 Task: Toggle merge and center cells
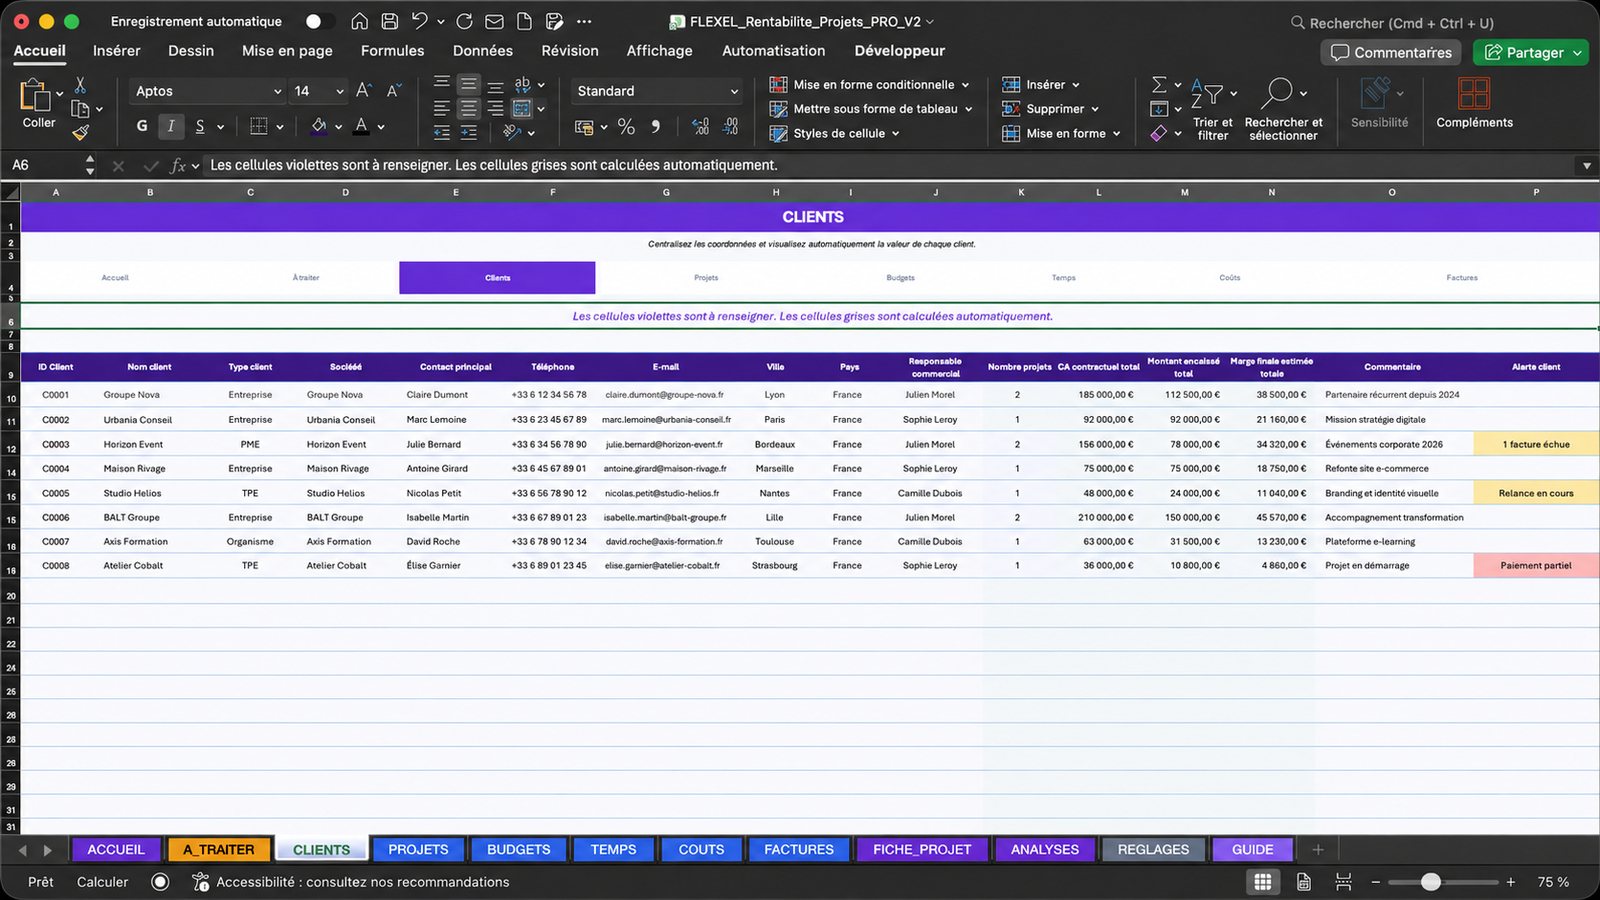click(522, 108)
